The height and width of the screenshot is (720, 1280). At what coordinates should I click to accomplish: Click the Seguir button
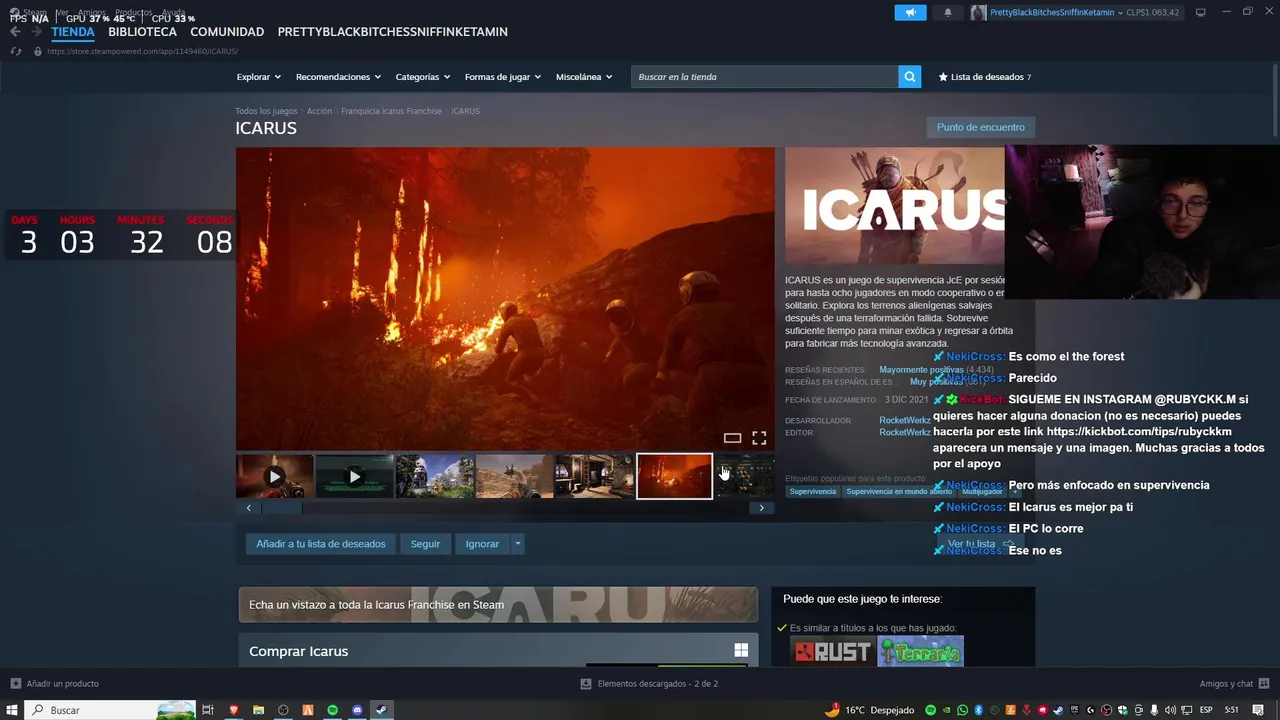coord(425,544)
